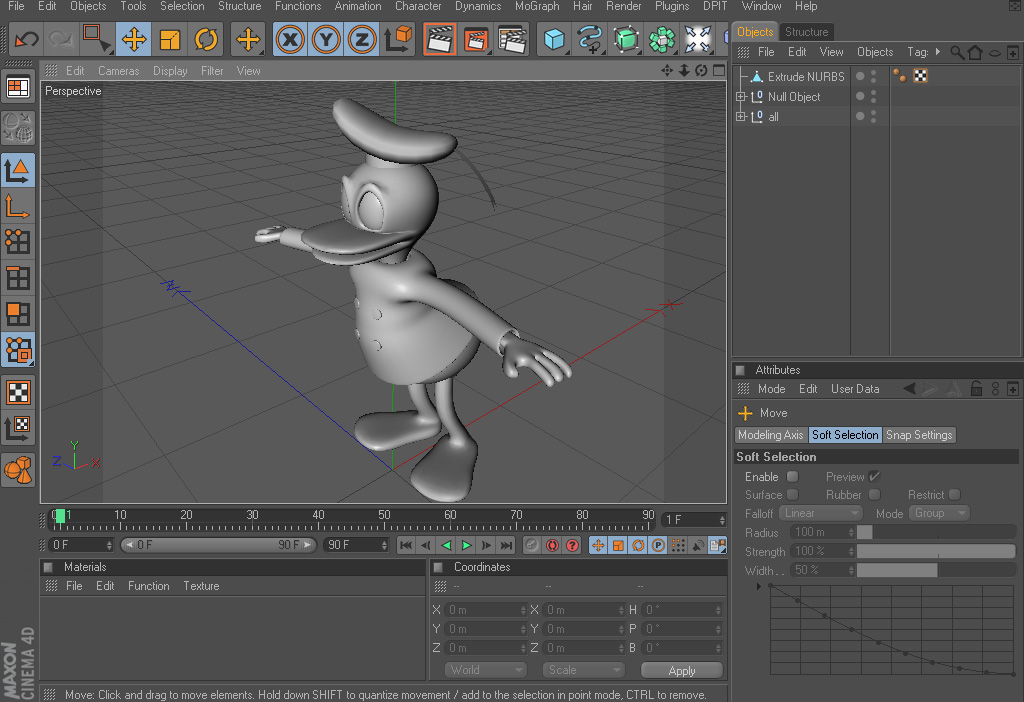Play animation backwards
The width and height of the screenshot is (1024, 702).
click(x=446, y=545)
